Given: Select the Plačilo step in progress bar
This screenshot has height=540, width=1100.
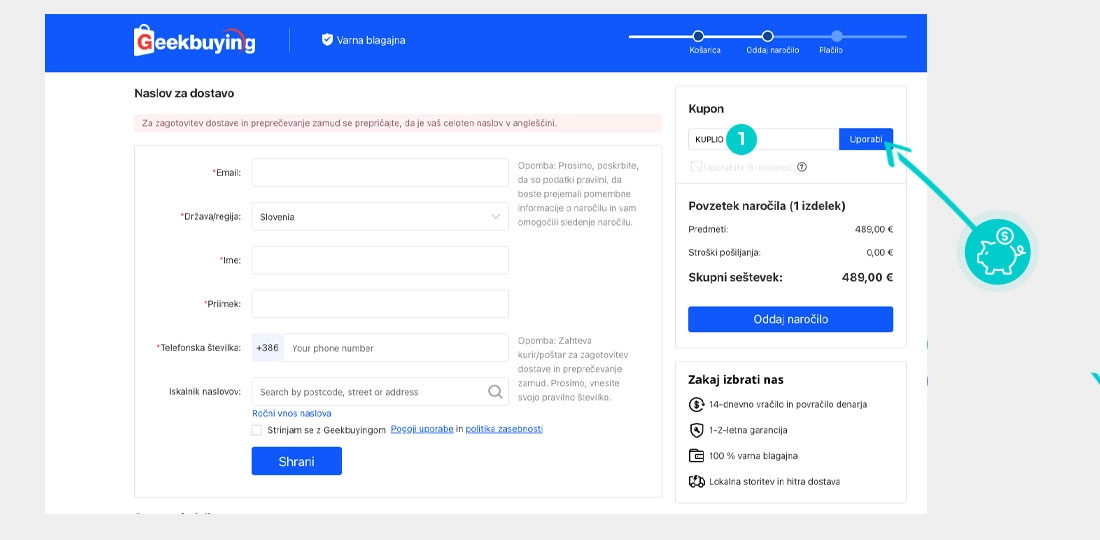Looking at the screenshot, I should click(836, 36).
